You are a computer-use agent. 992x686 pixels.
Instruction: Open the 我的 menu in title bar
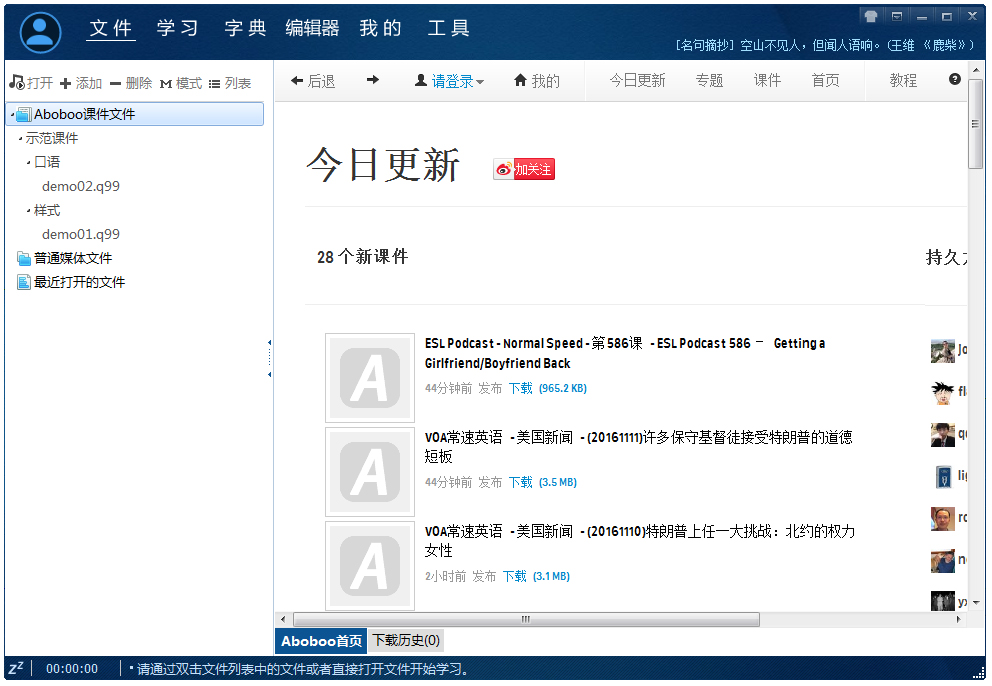[x=380, y=28]
